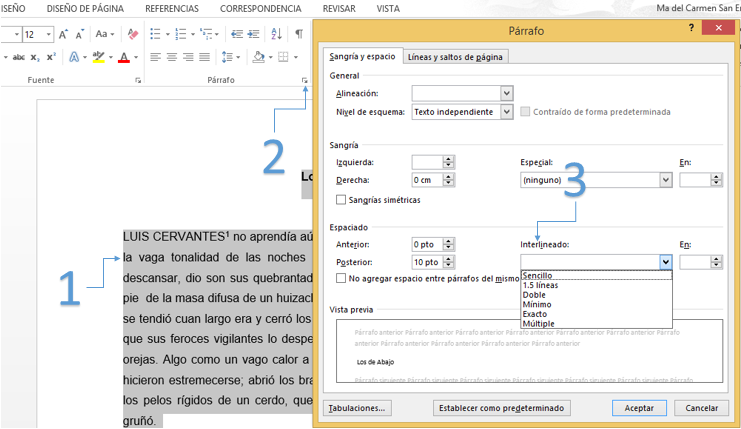Image resolution: width=741 pixels, height=429 pixels.
Task: Enable the Sangrías simétricas checkbox
Action: coord(341,200)
